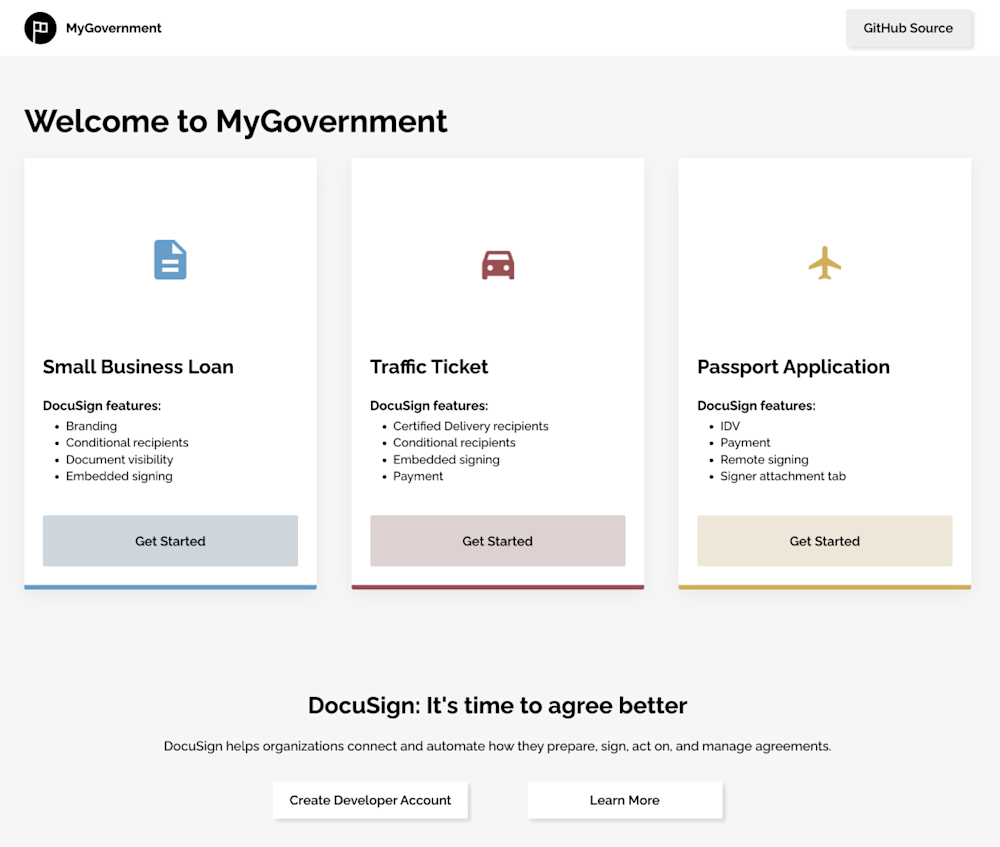The image size is (1000, 847).
Task: Click the Payment feature under Traffic Ticket
Action: pos(418,476)
